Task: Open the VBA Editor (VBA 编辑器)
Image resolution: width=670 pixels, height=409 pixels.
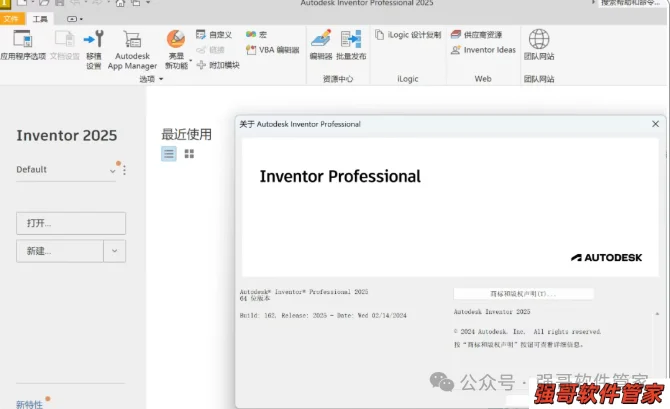Action: 273,50
